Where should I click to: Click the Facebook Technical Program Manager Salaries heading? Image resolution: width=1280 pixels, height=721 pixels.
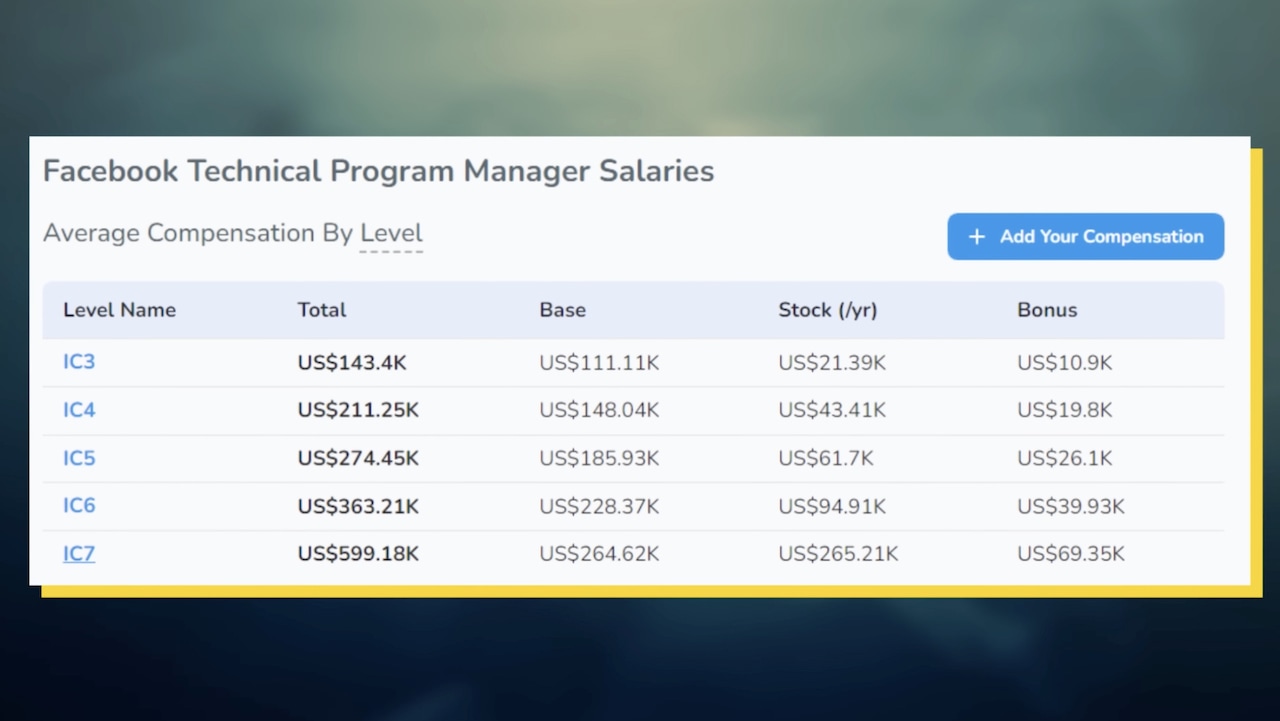pyautogui.click(x=378, y=171)
